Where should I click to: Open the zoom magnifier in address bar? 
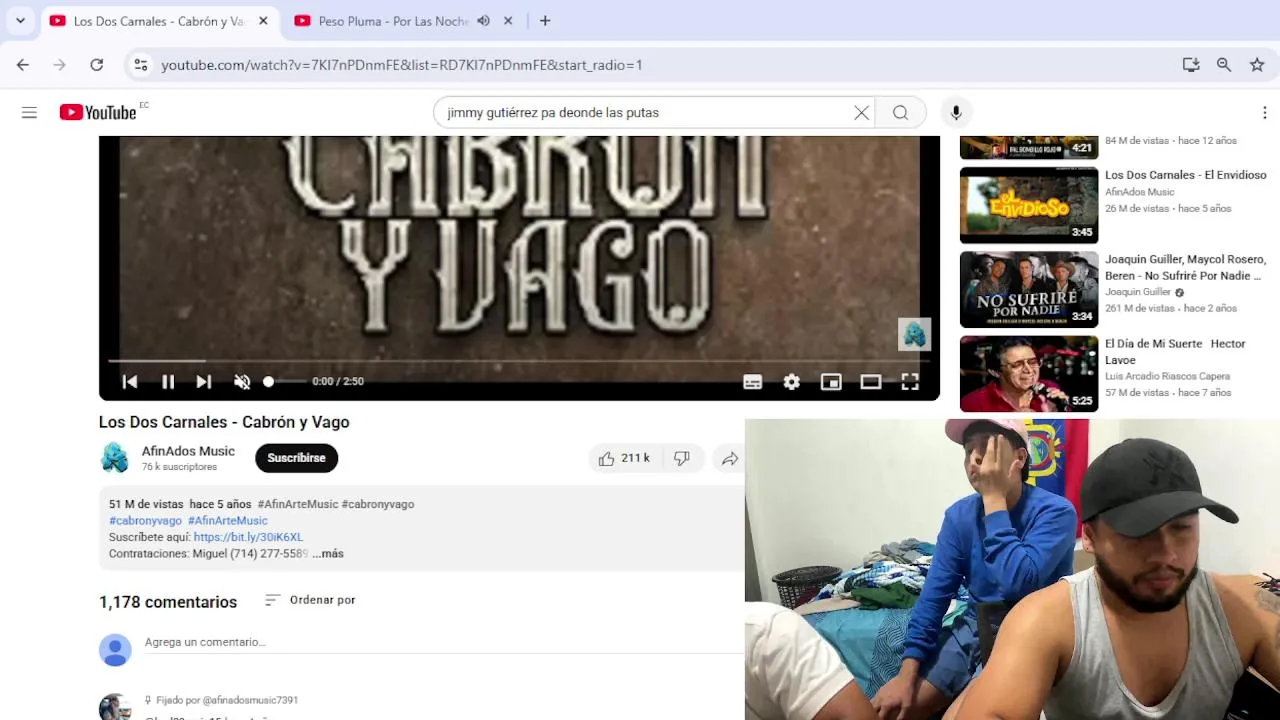point(1224,65)
